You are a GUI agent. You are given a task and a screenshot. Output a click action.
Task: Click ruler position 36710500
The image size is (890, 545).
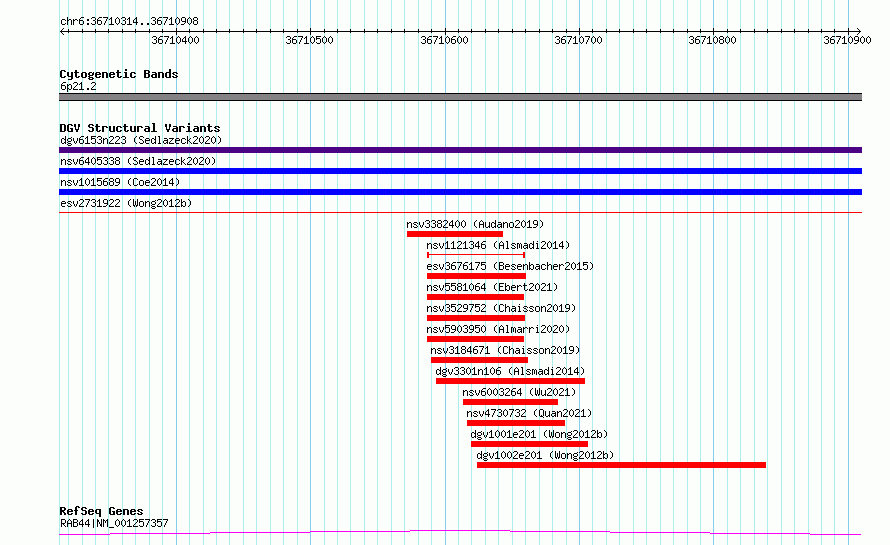point(309,40)
